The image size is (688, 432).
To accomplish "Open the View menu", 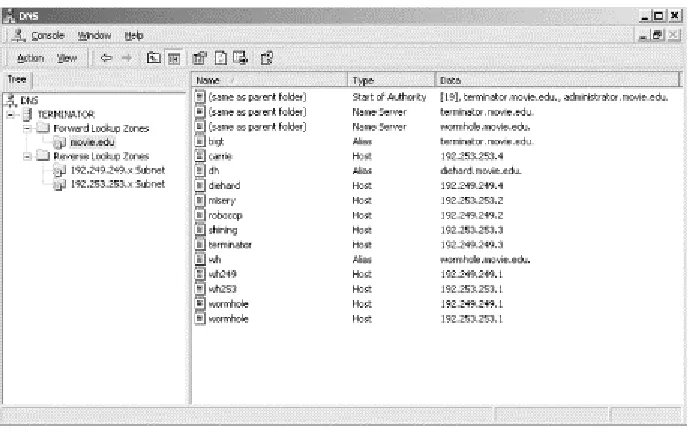I will [67, 58].
